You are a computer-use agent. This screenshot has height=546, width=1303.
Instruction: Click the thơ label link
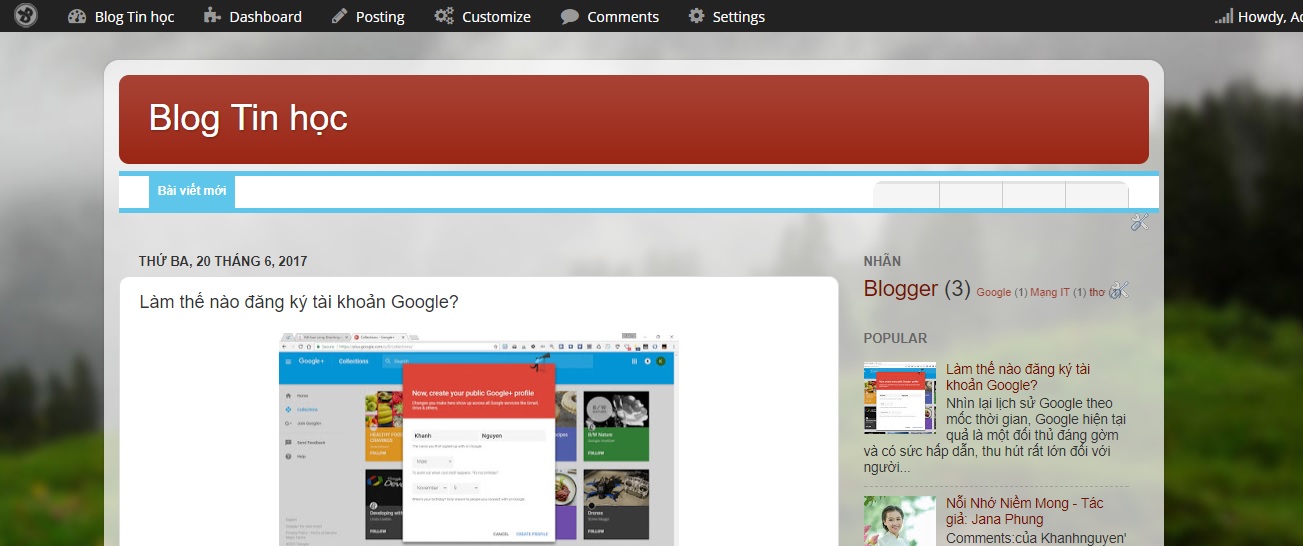tap(1097, 292)
